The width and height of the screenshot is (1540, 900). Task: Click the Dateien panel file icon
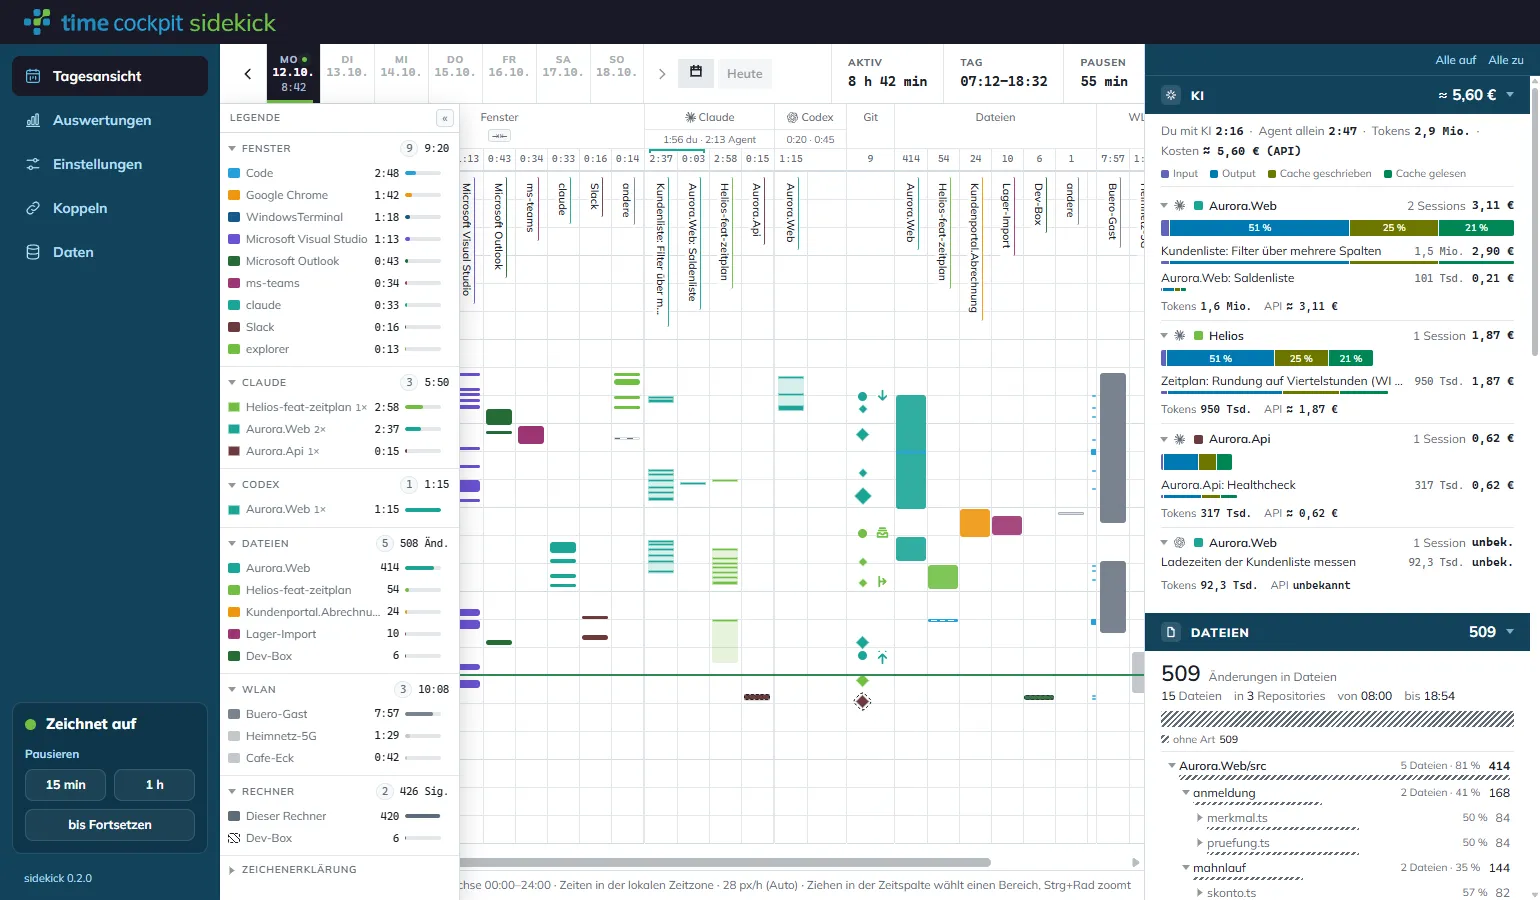pyautogui.click(x=1171, y=632)
